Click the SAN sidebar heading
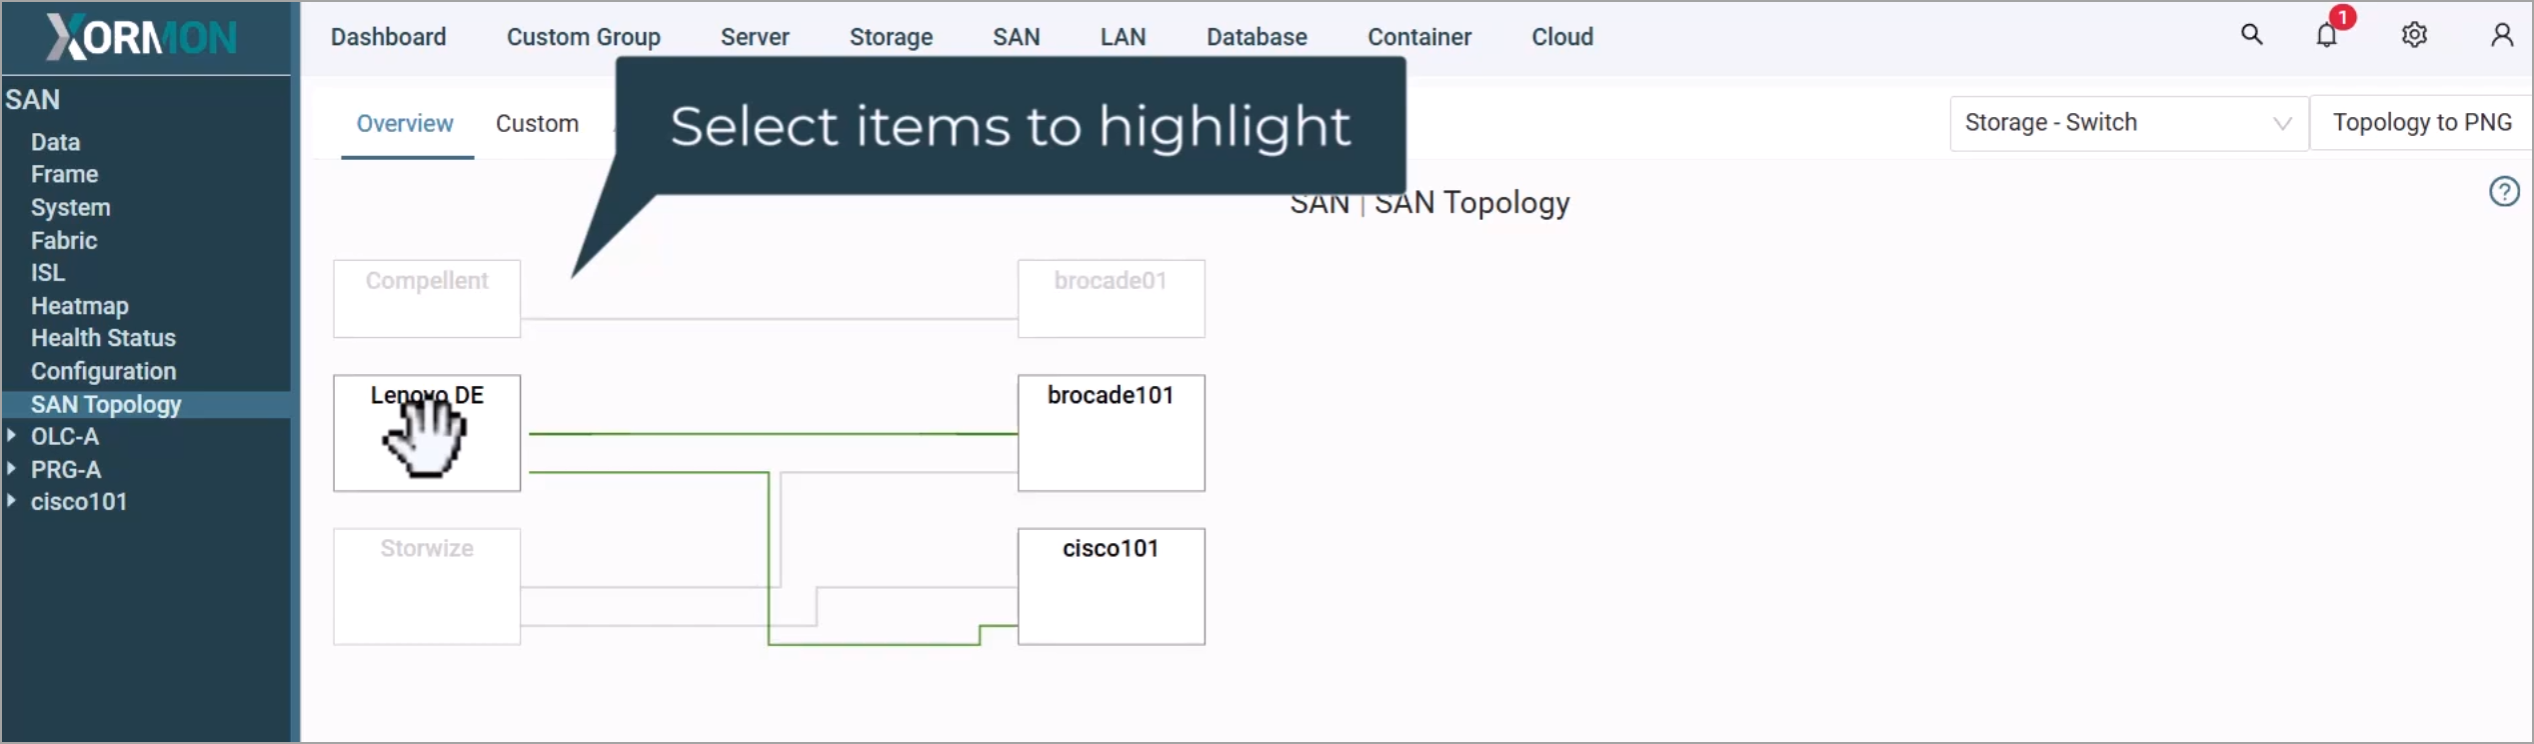This screenshot has height=744, width=2534. (x=33, y=100)
